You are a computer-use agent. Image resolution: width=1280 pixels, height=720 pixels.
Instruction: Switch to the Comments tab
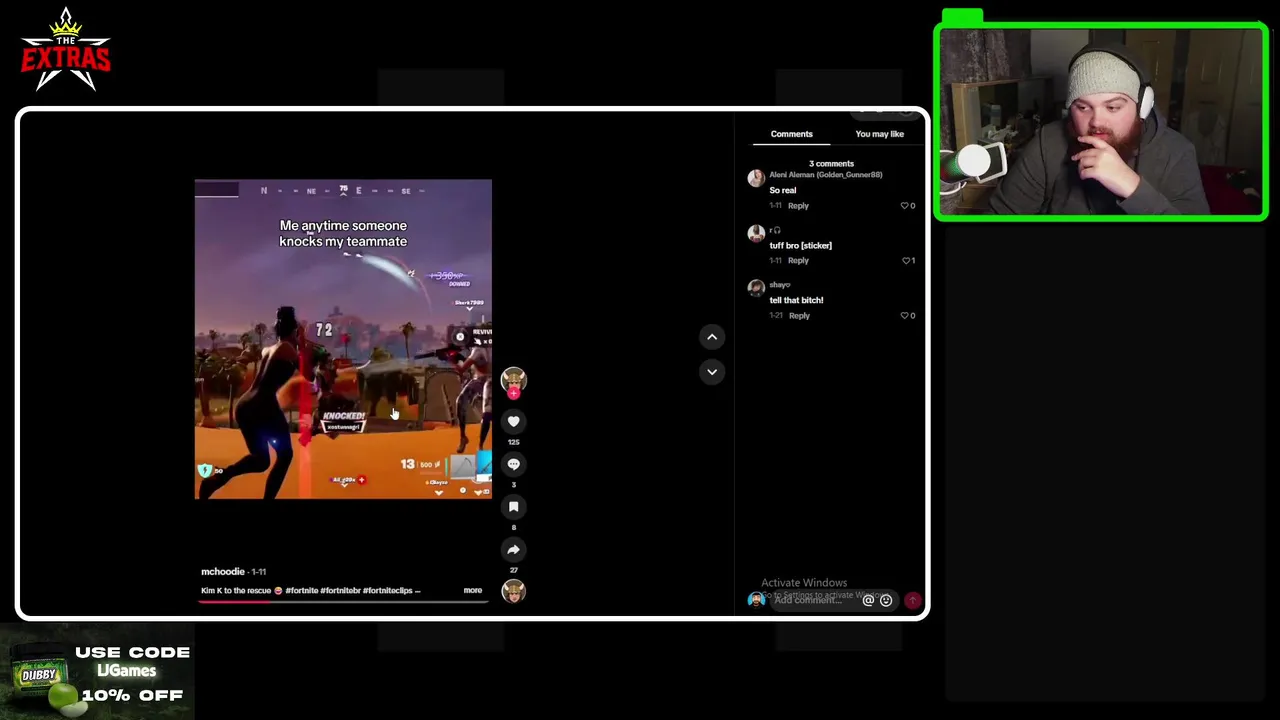click(x=791, y=134)
